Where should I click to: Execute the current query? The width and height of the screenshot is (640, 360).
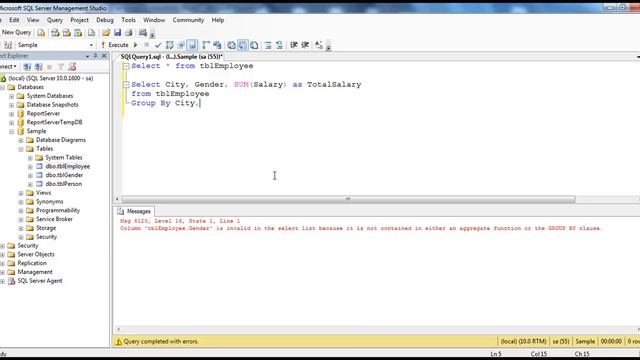(115, 45)
